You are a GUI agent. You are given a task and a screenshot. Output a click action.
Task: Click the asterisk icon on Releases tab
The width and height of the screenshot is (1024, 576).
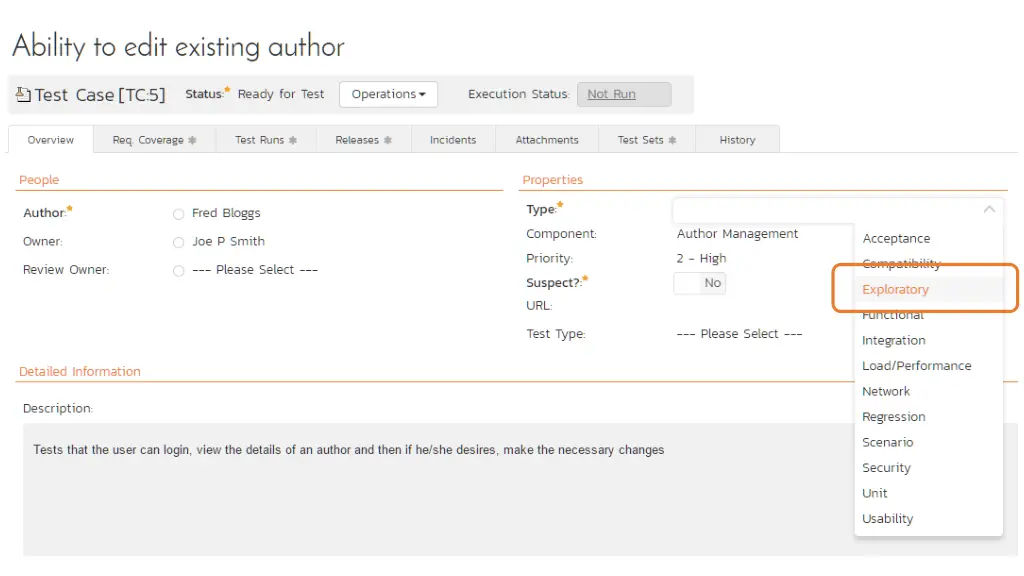(387, 140)
